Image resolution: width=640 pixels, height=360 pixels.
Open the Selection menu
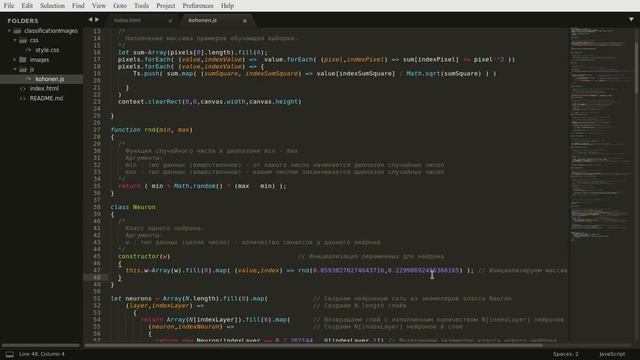(52, 6)
